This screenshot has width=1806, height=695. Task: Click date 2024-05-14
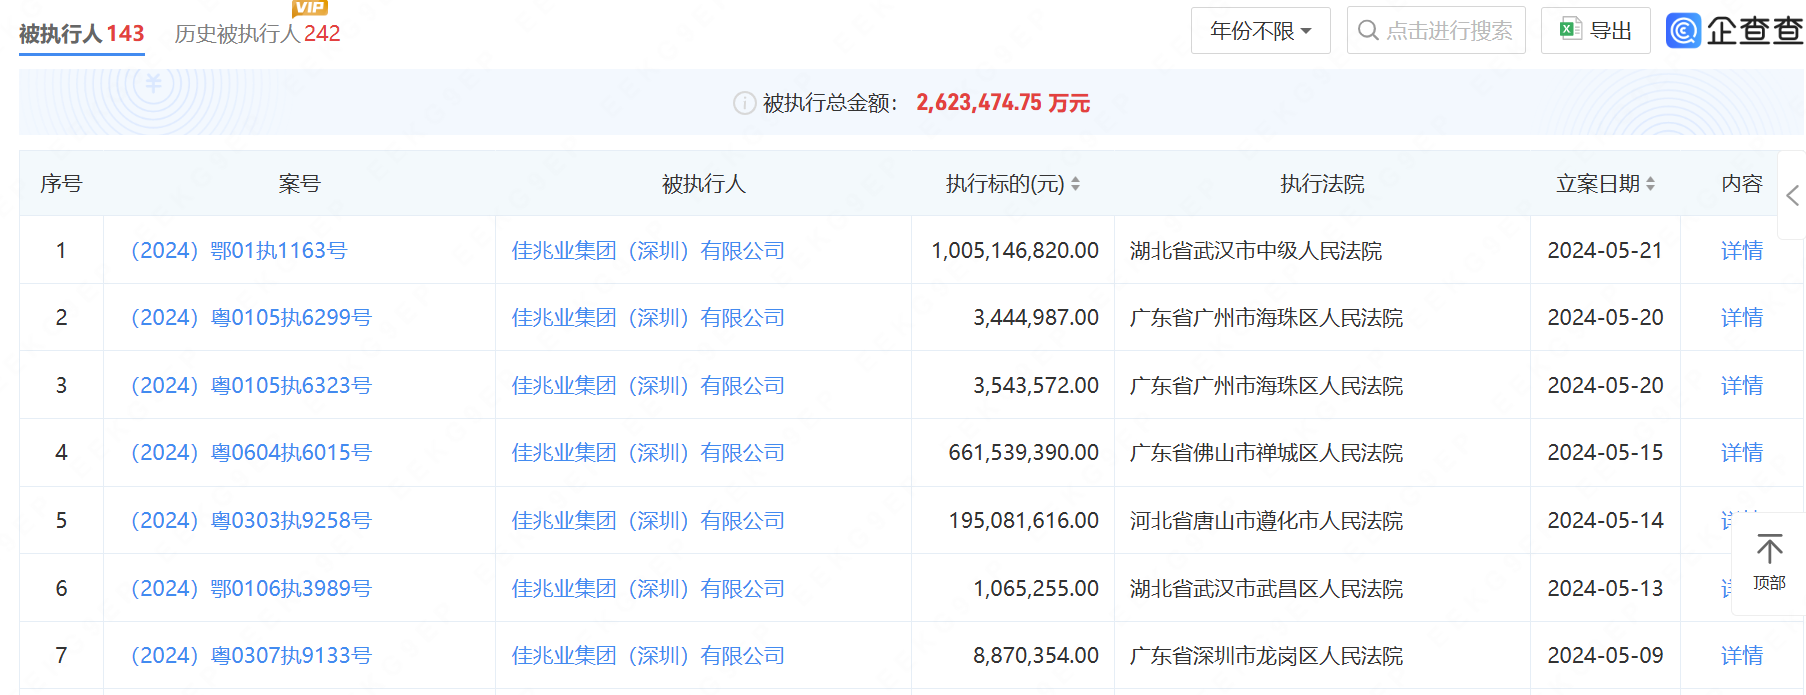coord(1605,520)
